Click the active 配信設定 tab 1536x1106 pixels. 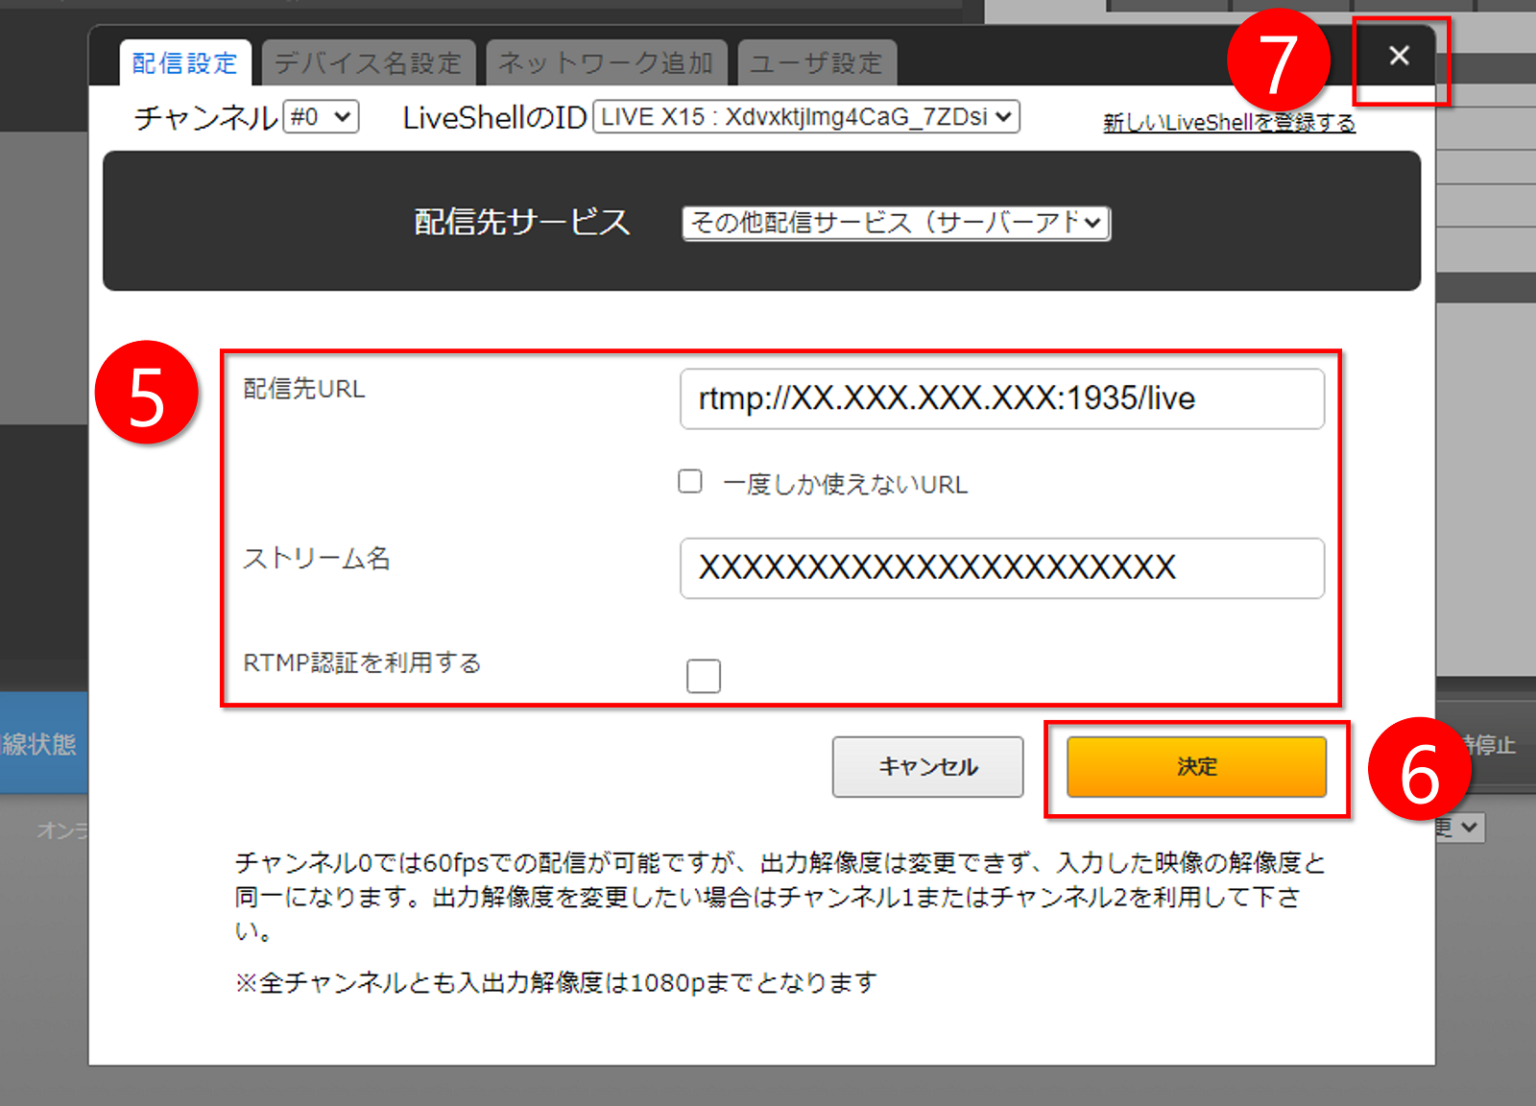pyautogui.click(x=184, y=62)
